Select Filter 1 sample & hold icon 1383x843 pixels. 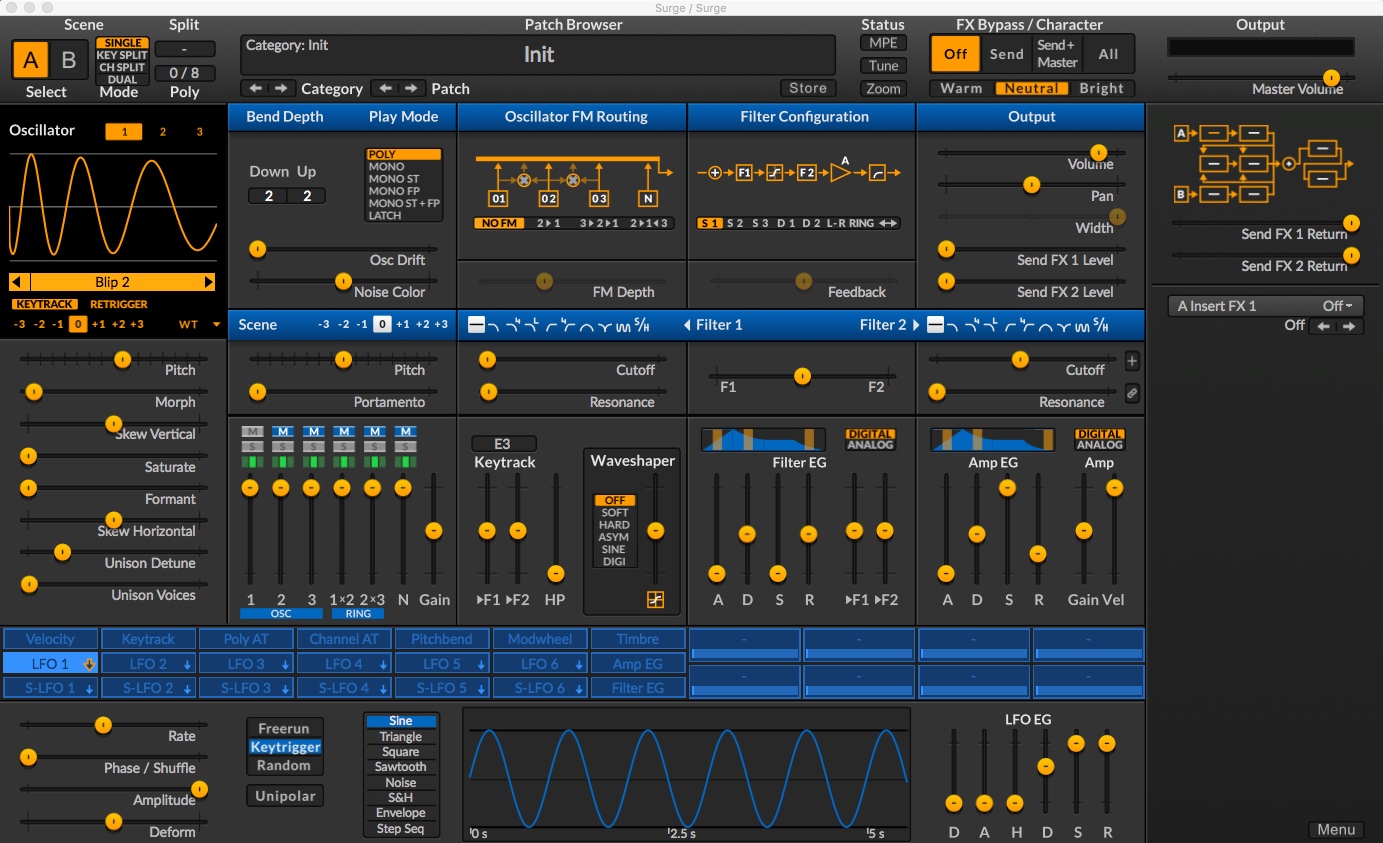(641, 324)
